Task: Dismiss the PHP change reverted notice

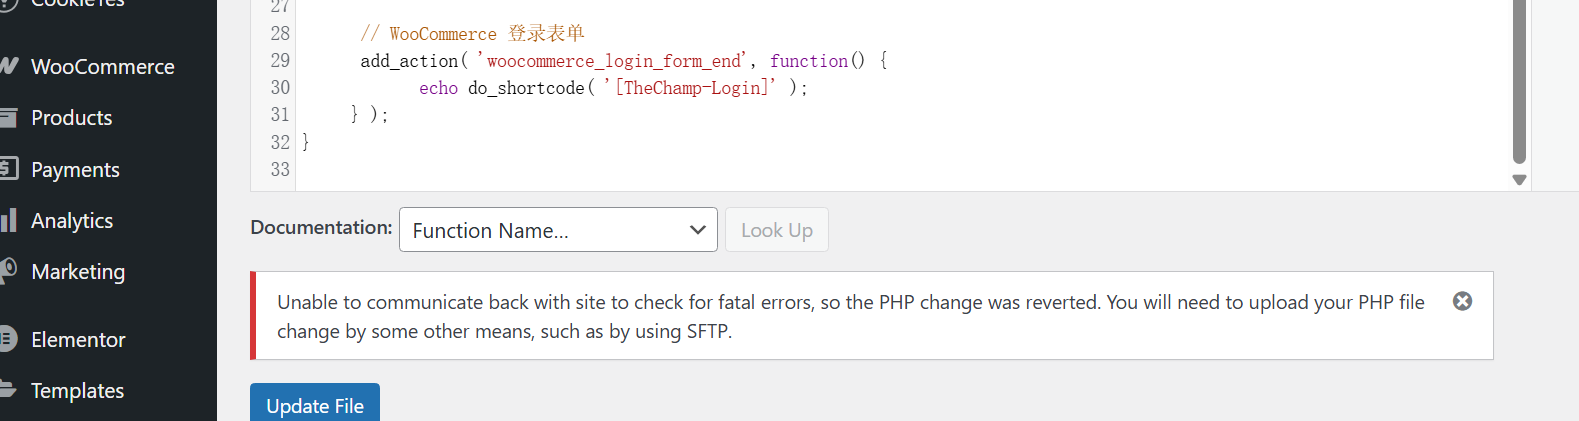Action: coord(1462,301)
